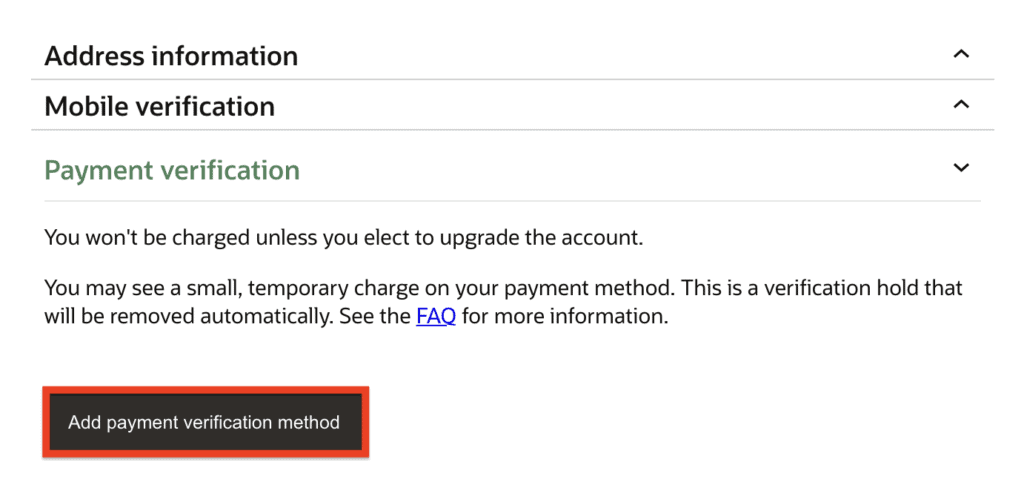The width and height of the screenshot is (1024, 485).
Task: Click the Address information heading
Action: tap(171, 56)
